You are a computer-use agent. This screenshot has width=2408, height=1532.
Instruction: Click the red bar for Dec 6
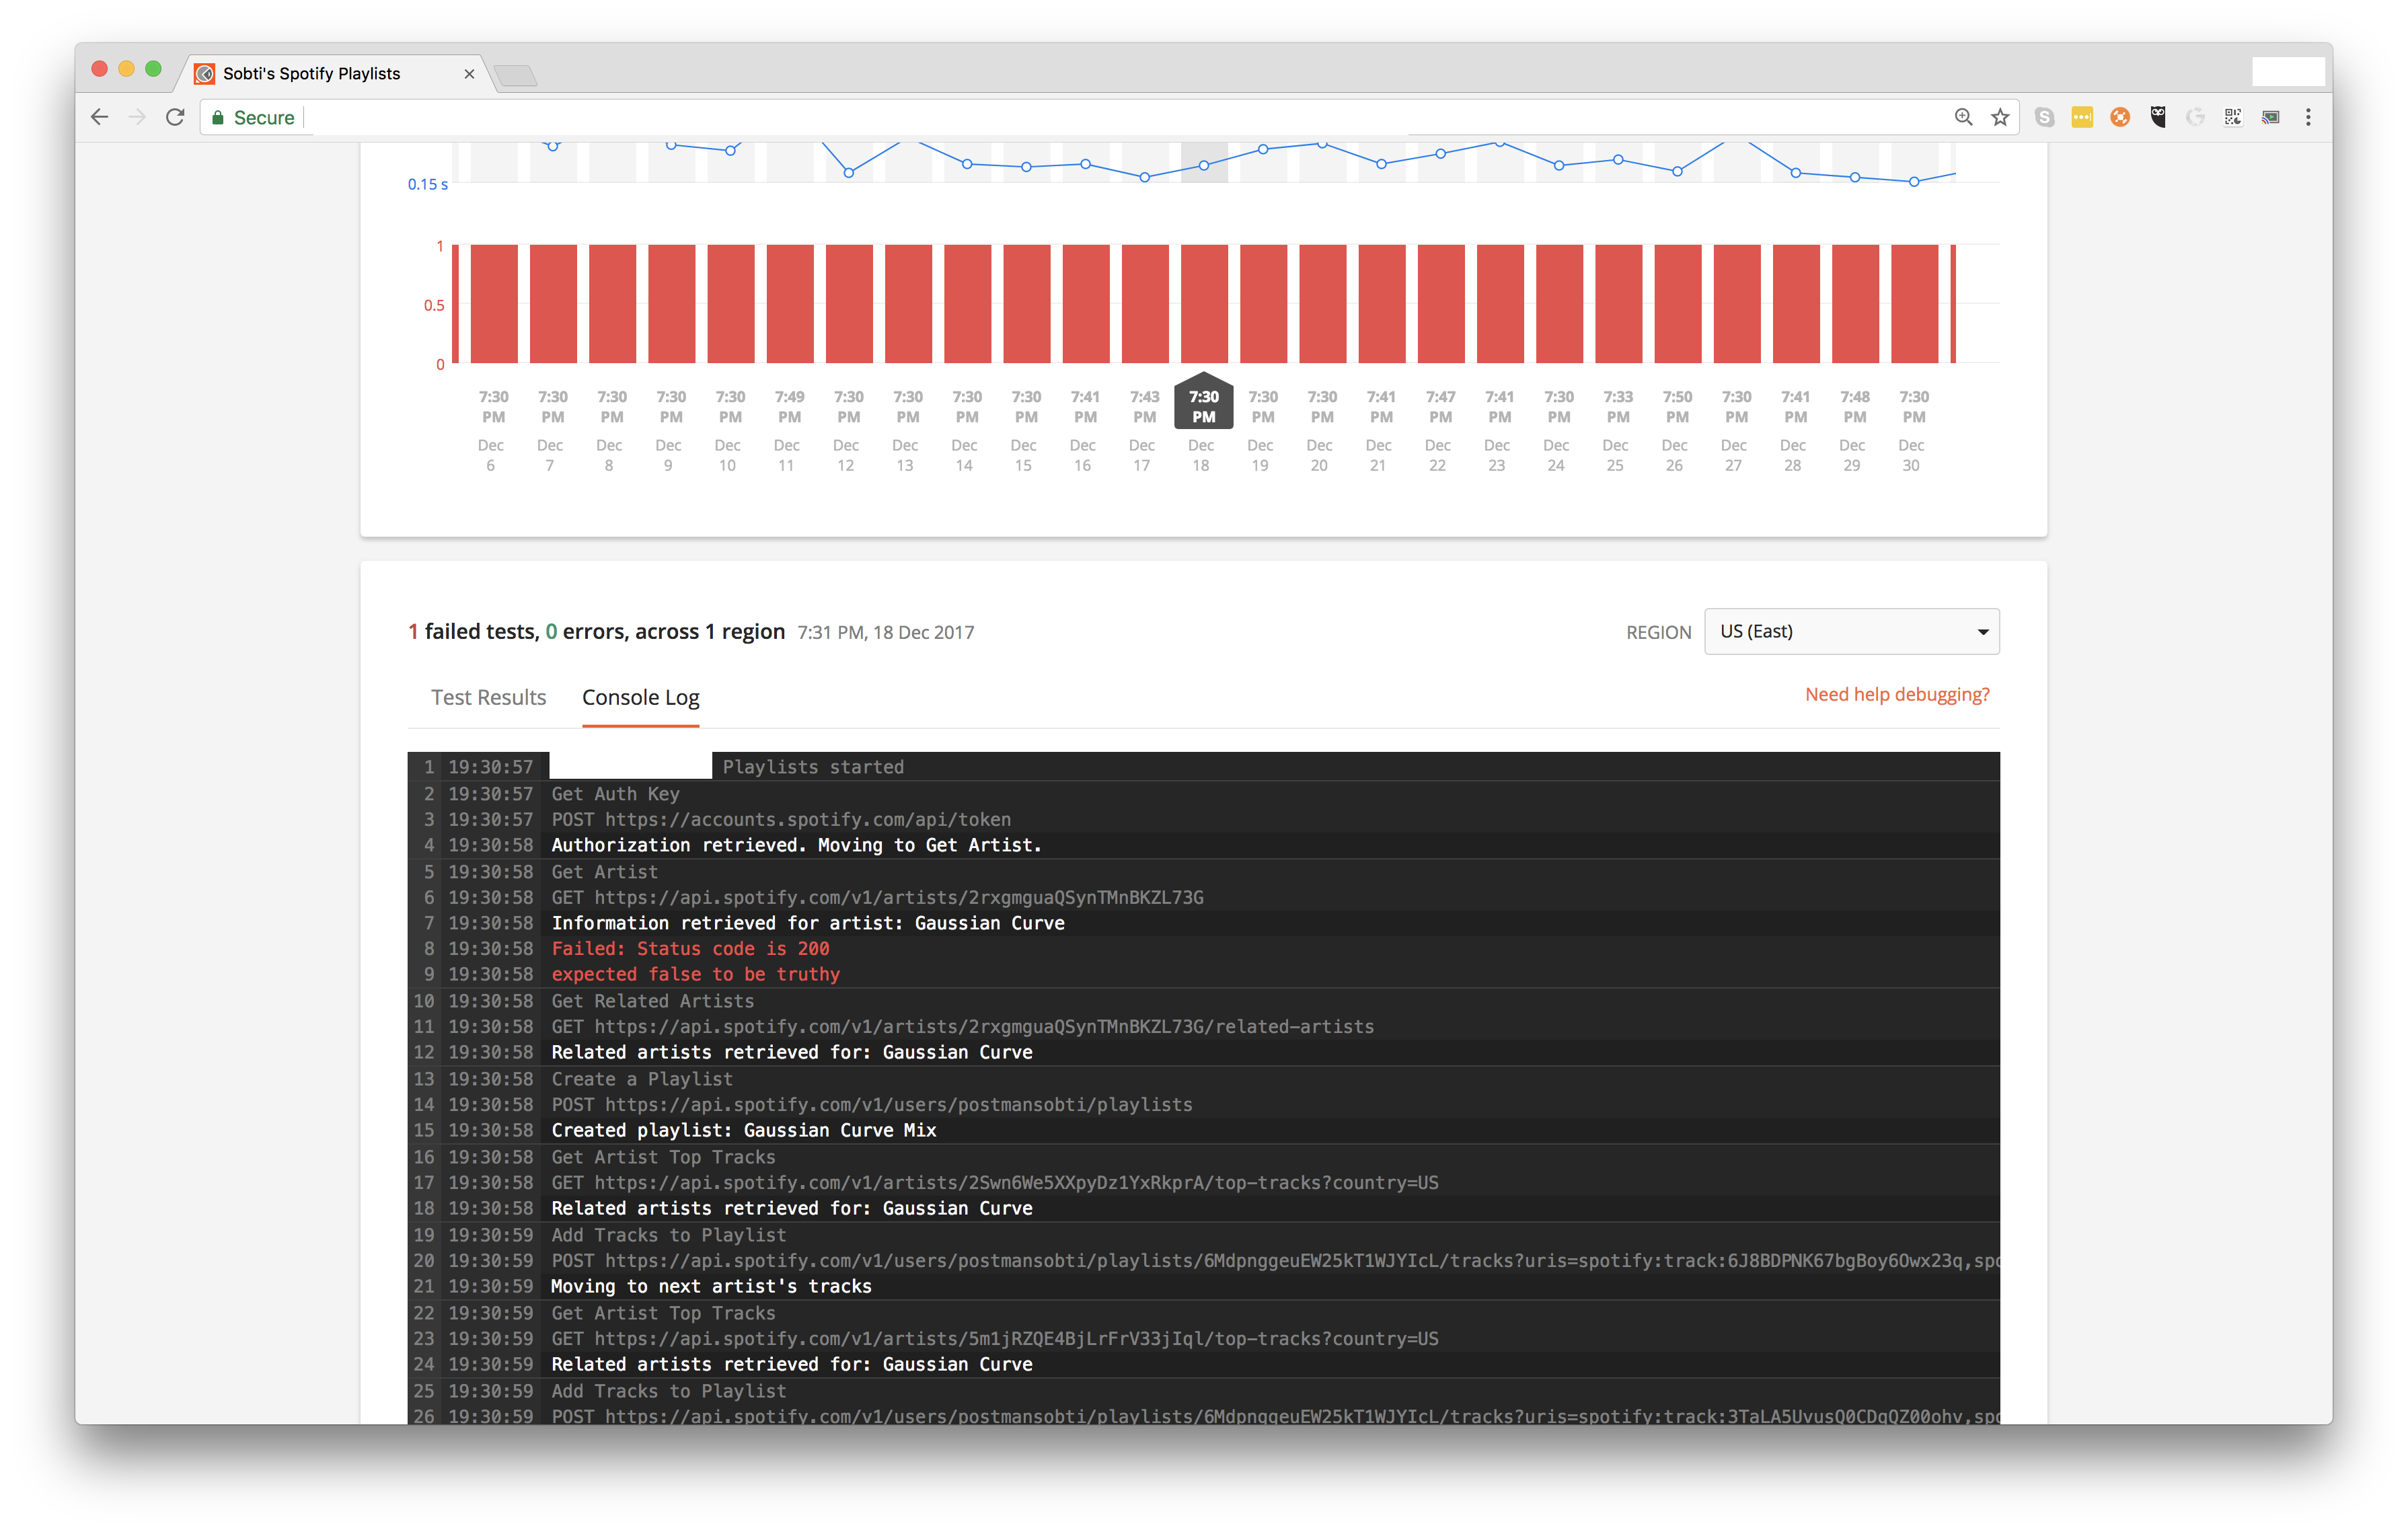[x=494, y=303]
